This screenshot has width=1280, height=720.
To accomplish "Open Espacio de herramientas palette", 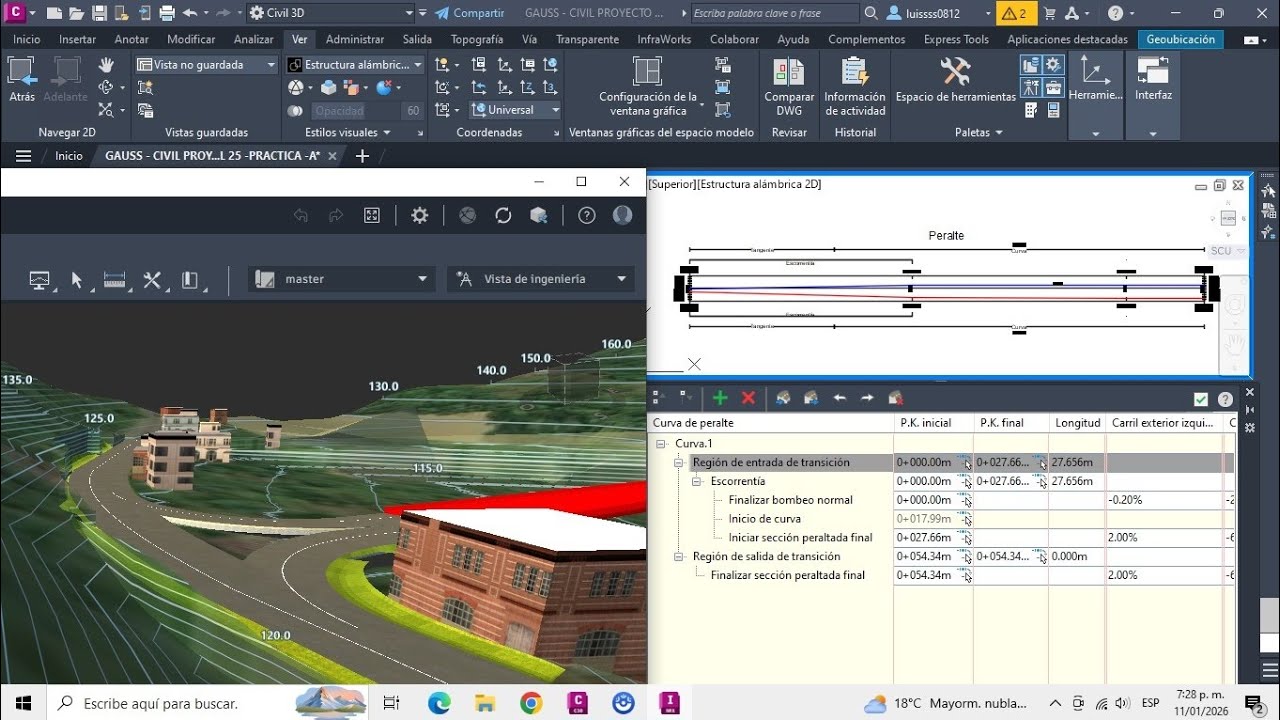I will click(x=955, y=80).
